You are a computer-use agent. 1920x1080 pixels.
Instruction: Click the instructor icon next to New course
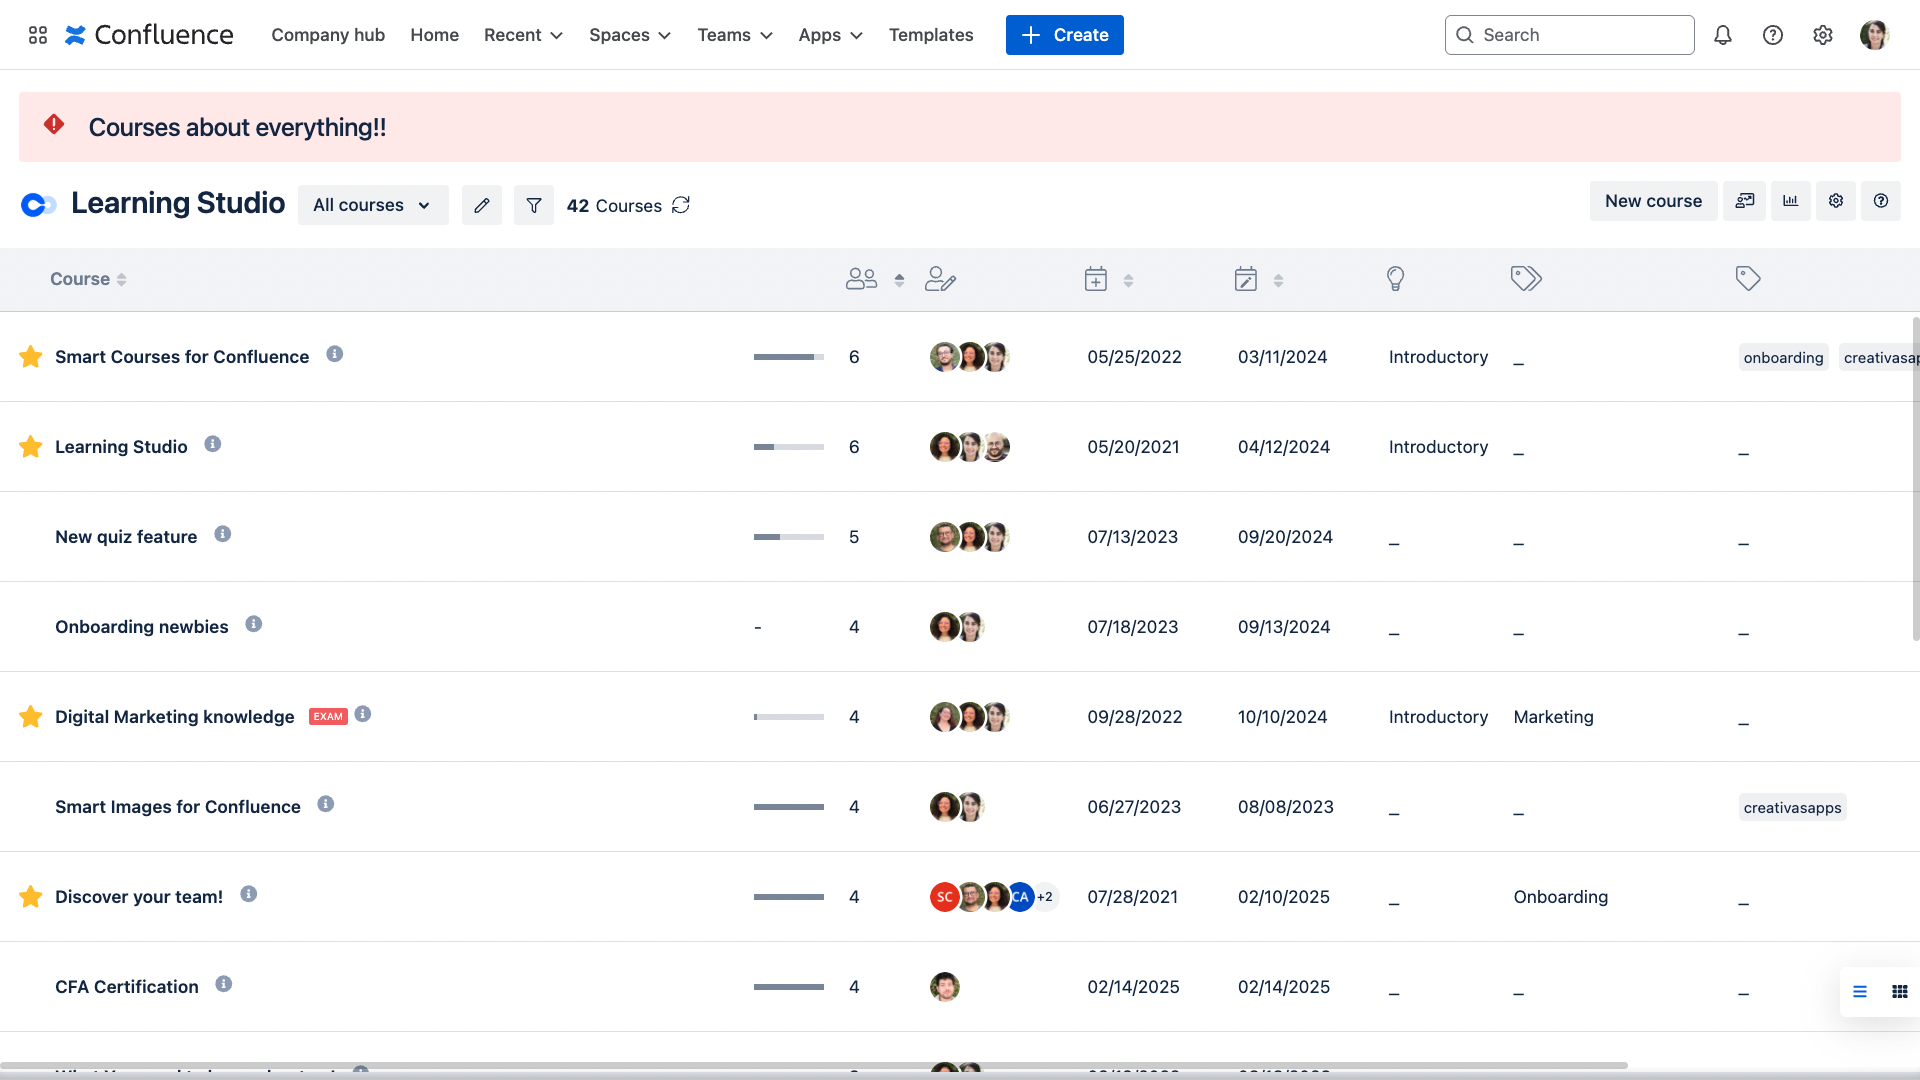coord(1745,201)
